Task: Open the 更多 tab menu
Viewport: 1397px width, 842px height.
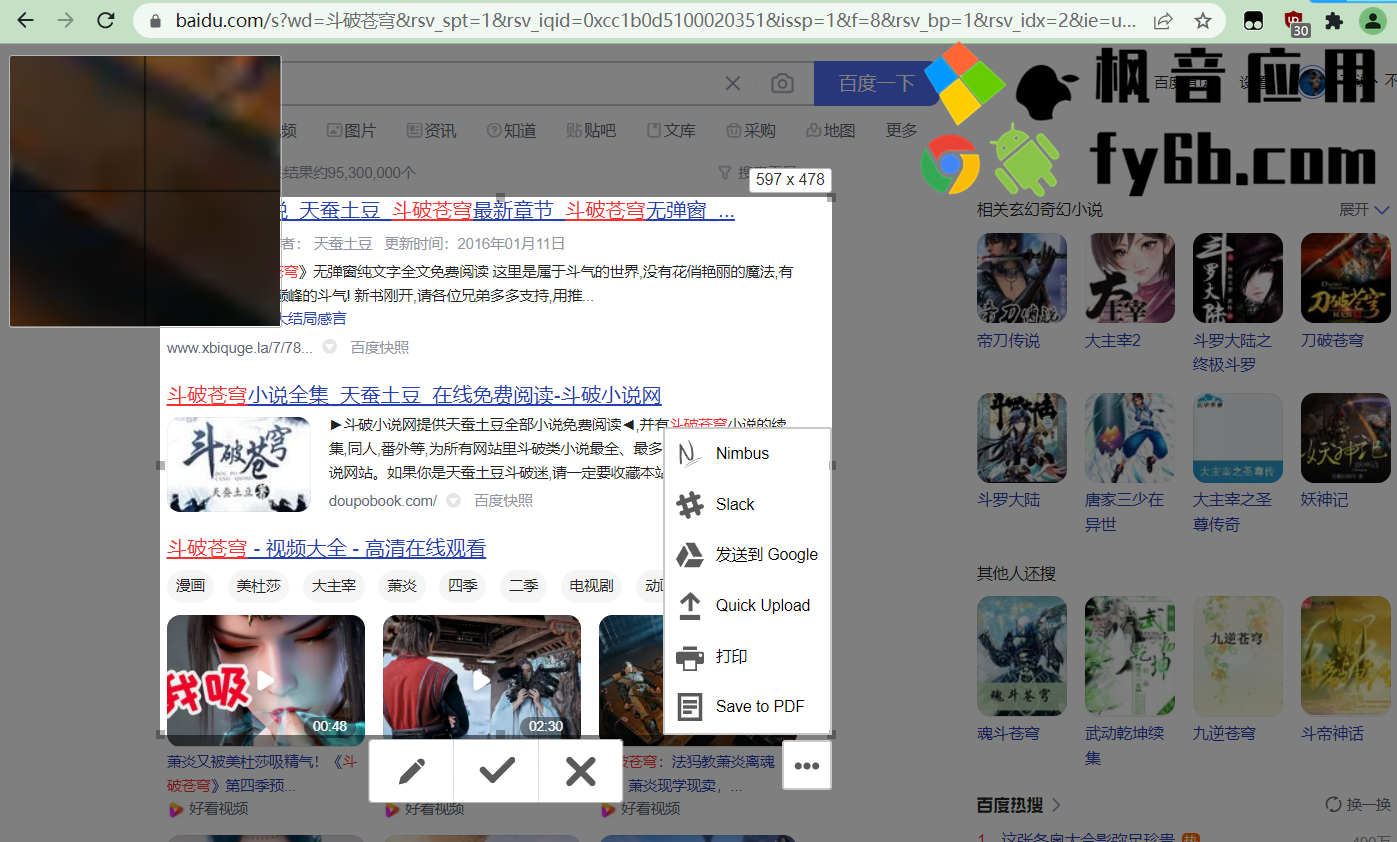Action: (x=901, y=130)
